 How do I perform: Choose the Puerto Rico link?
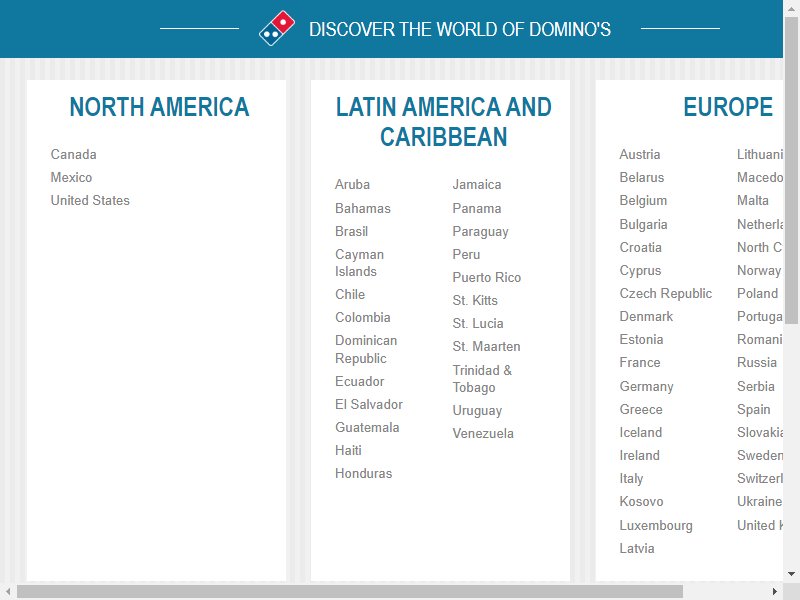pos(487,277)
